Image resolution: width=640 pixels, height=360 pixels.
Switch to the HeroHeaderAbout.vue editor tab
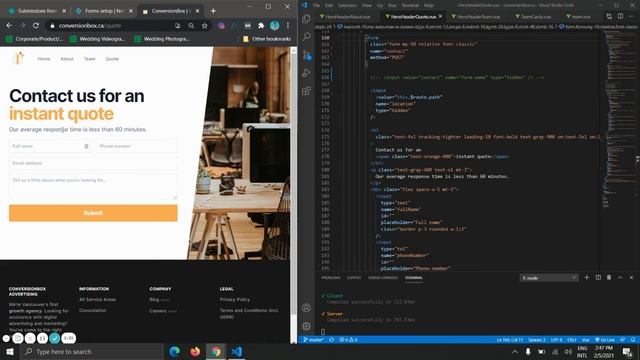[x=345, y=17]
